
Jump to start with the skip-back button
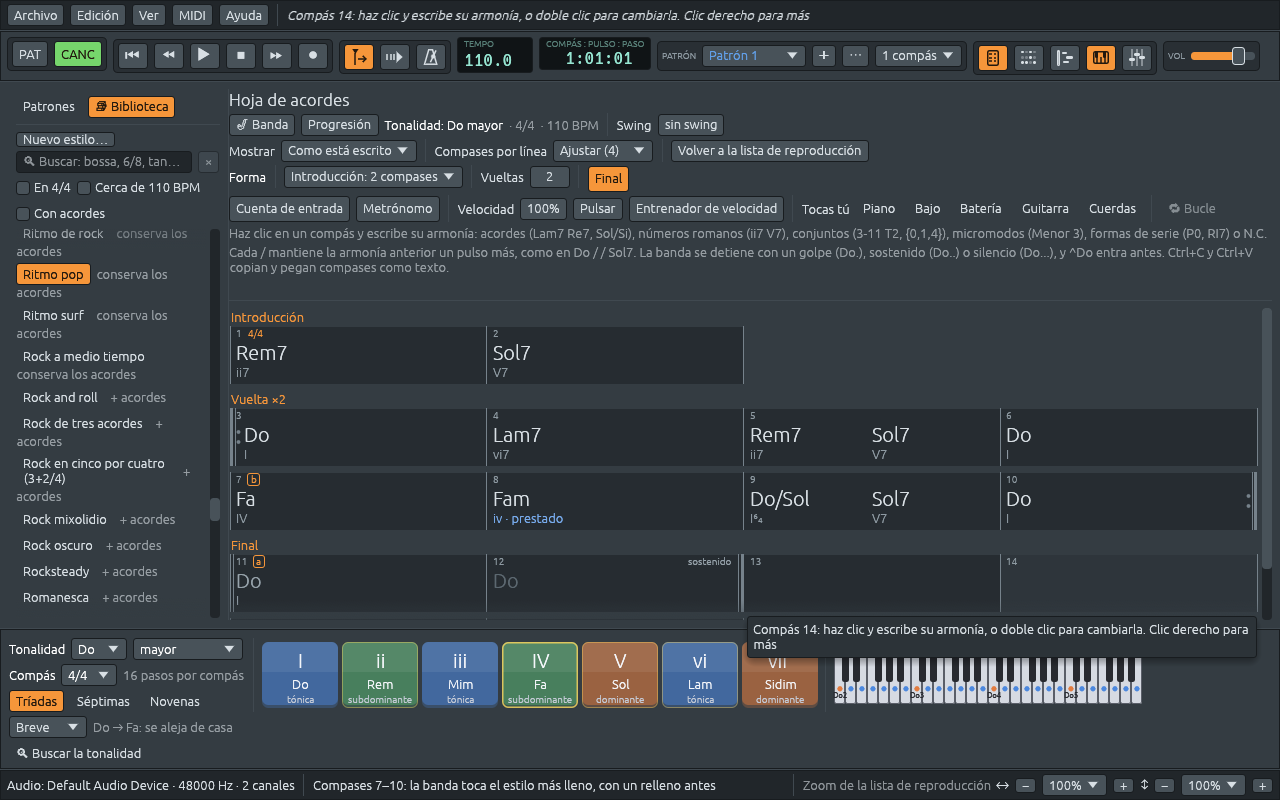pos(131,55)
